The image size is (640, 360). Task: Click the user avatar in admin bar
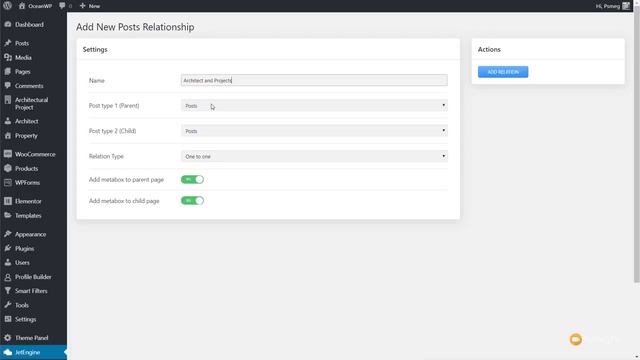(x=626, y=6)
